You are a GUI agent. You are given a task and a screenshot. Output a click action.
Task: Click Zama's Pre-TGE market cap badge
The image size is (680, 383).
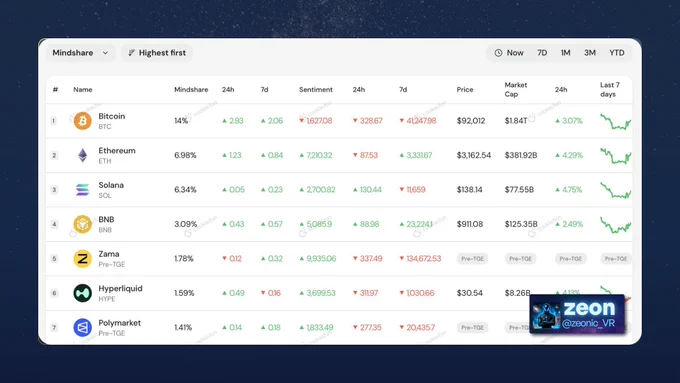(520, 259)
